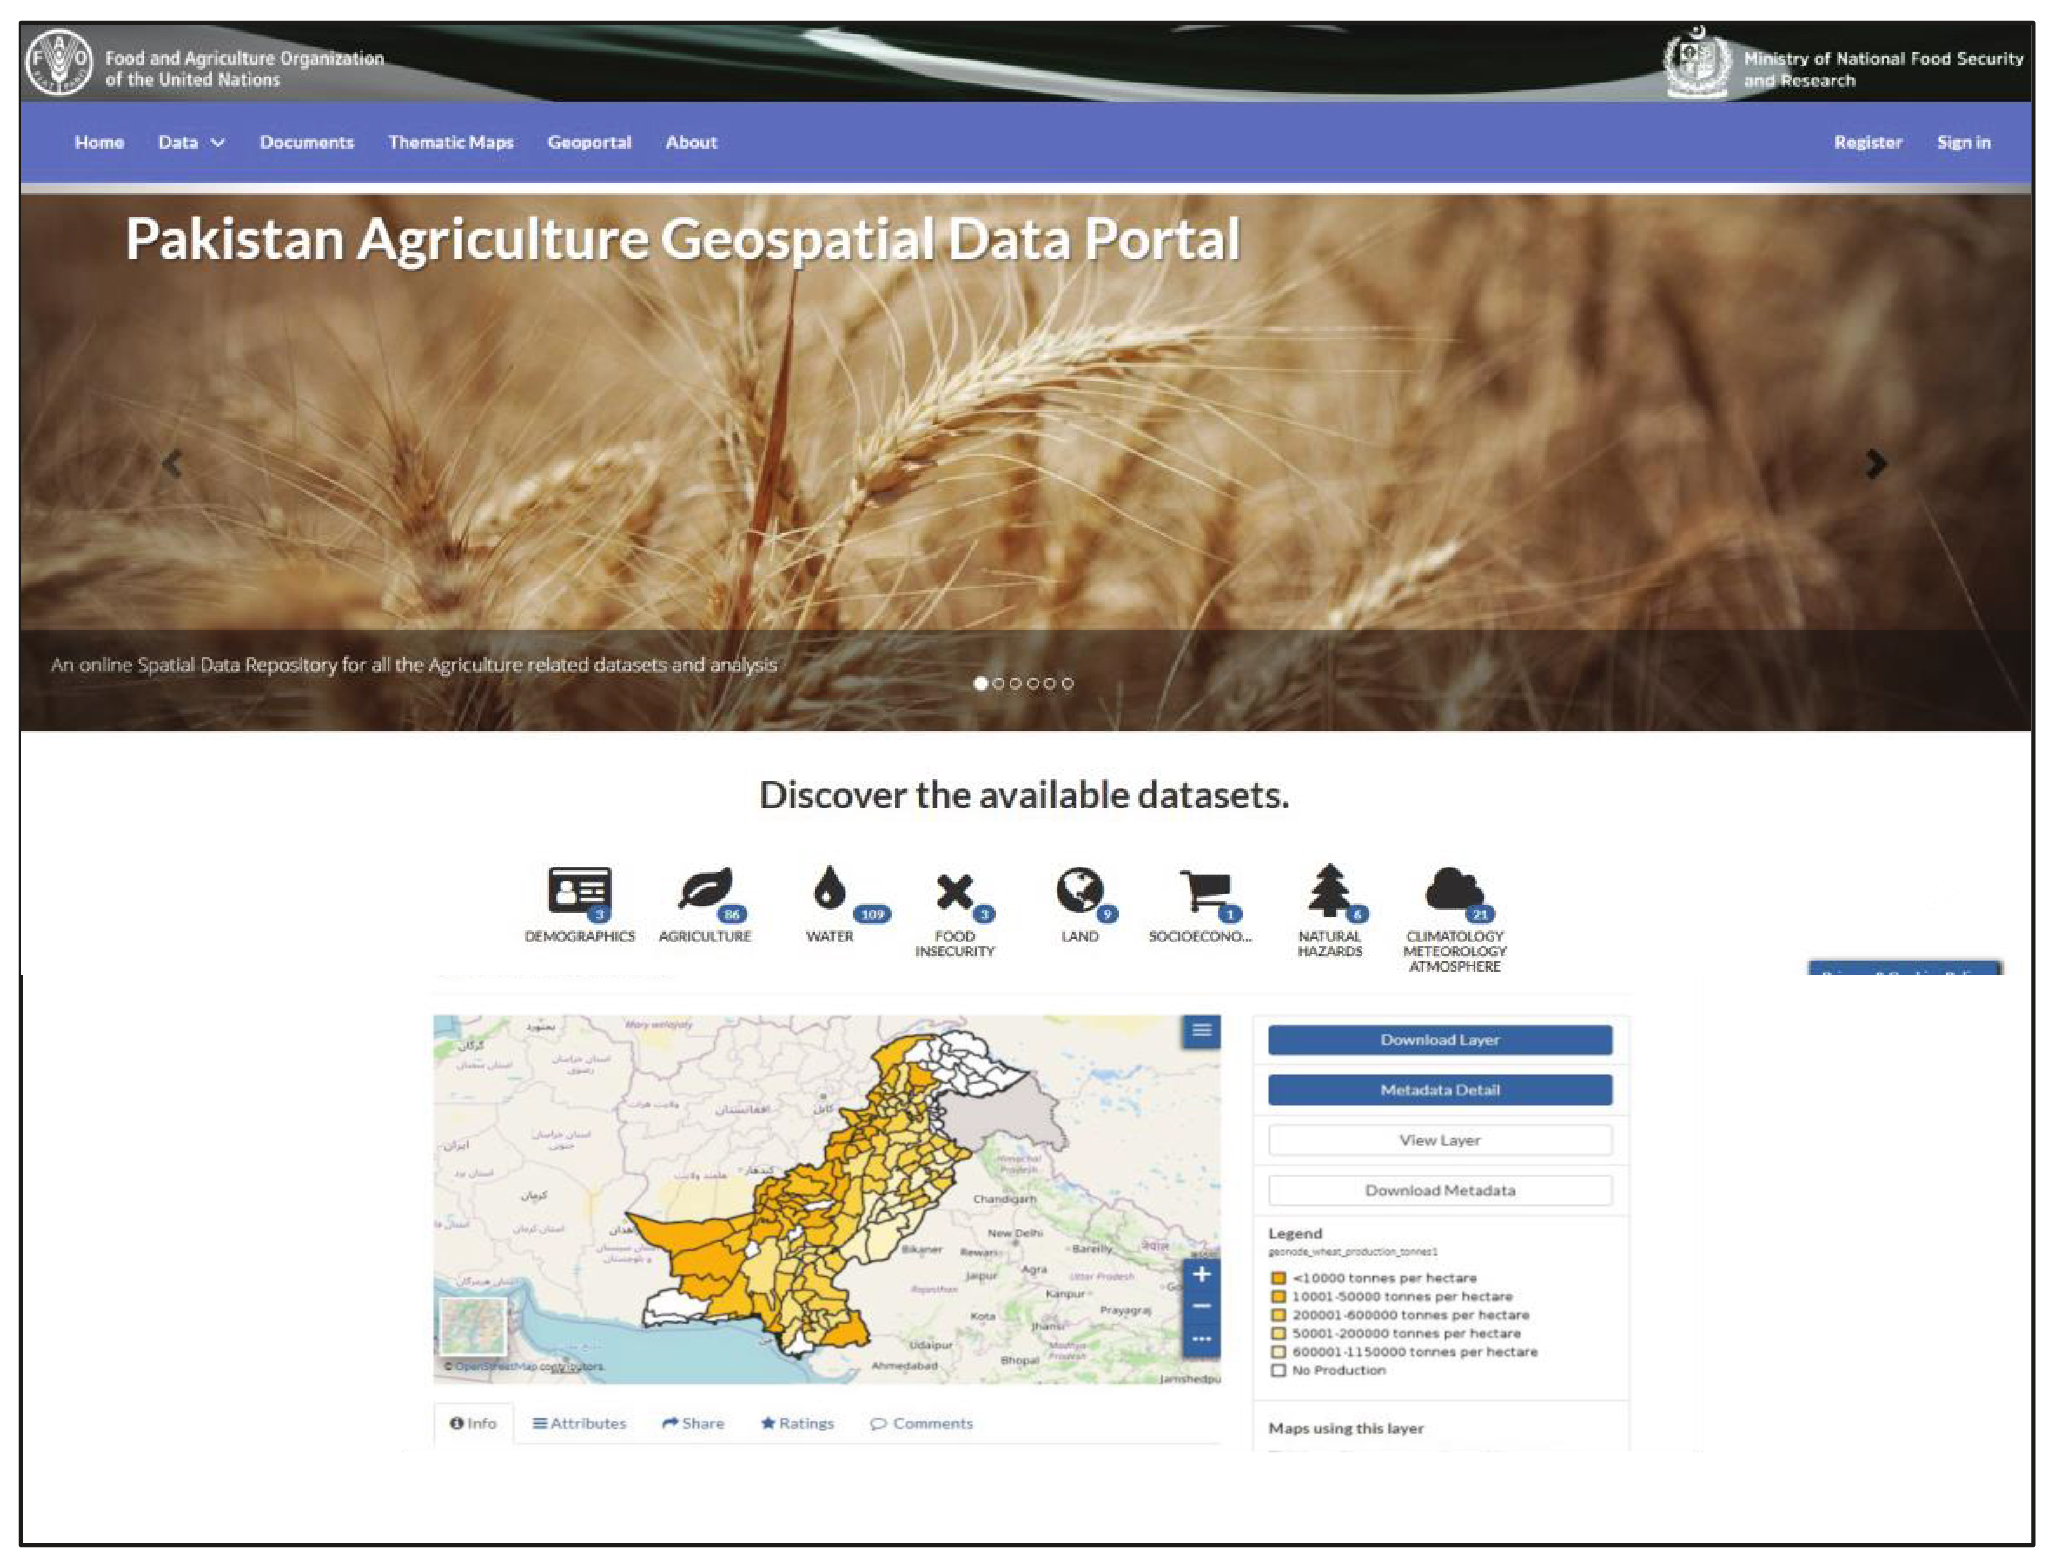The height and width of the screenshot is (1565, 2058).
Task: Click the No Production legend swatch
Action: pos(1277,1370)
